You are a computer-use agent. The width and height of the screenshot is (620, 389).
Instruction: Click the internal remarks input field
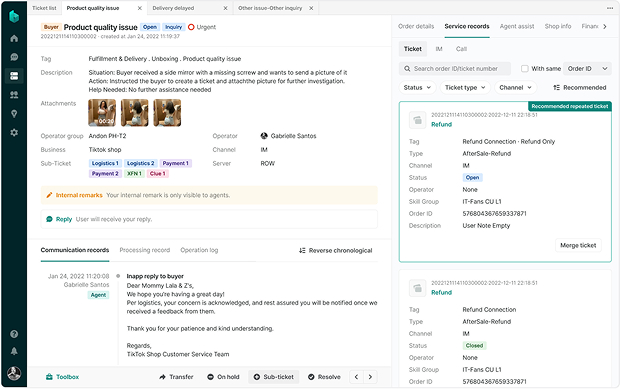[209, 195]
